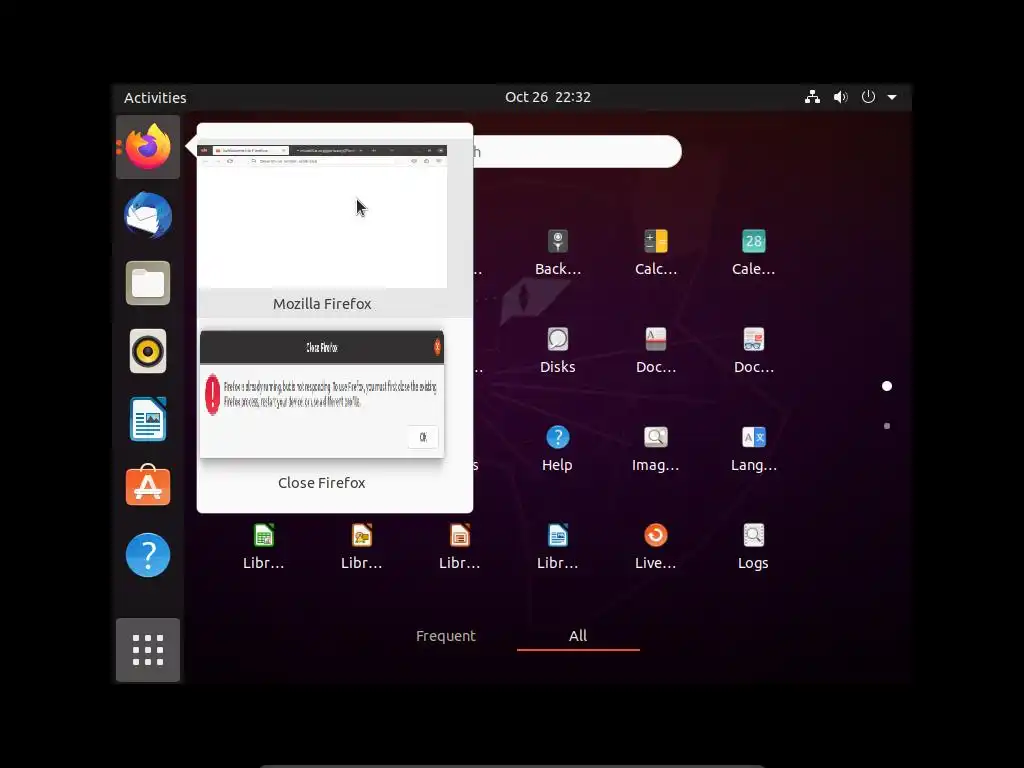1024x768 pixels.
Task: Open Language Support app
Action: click(x=754, y=448)
